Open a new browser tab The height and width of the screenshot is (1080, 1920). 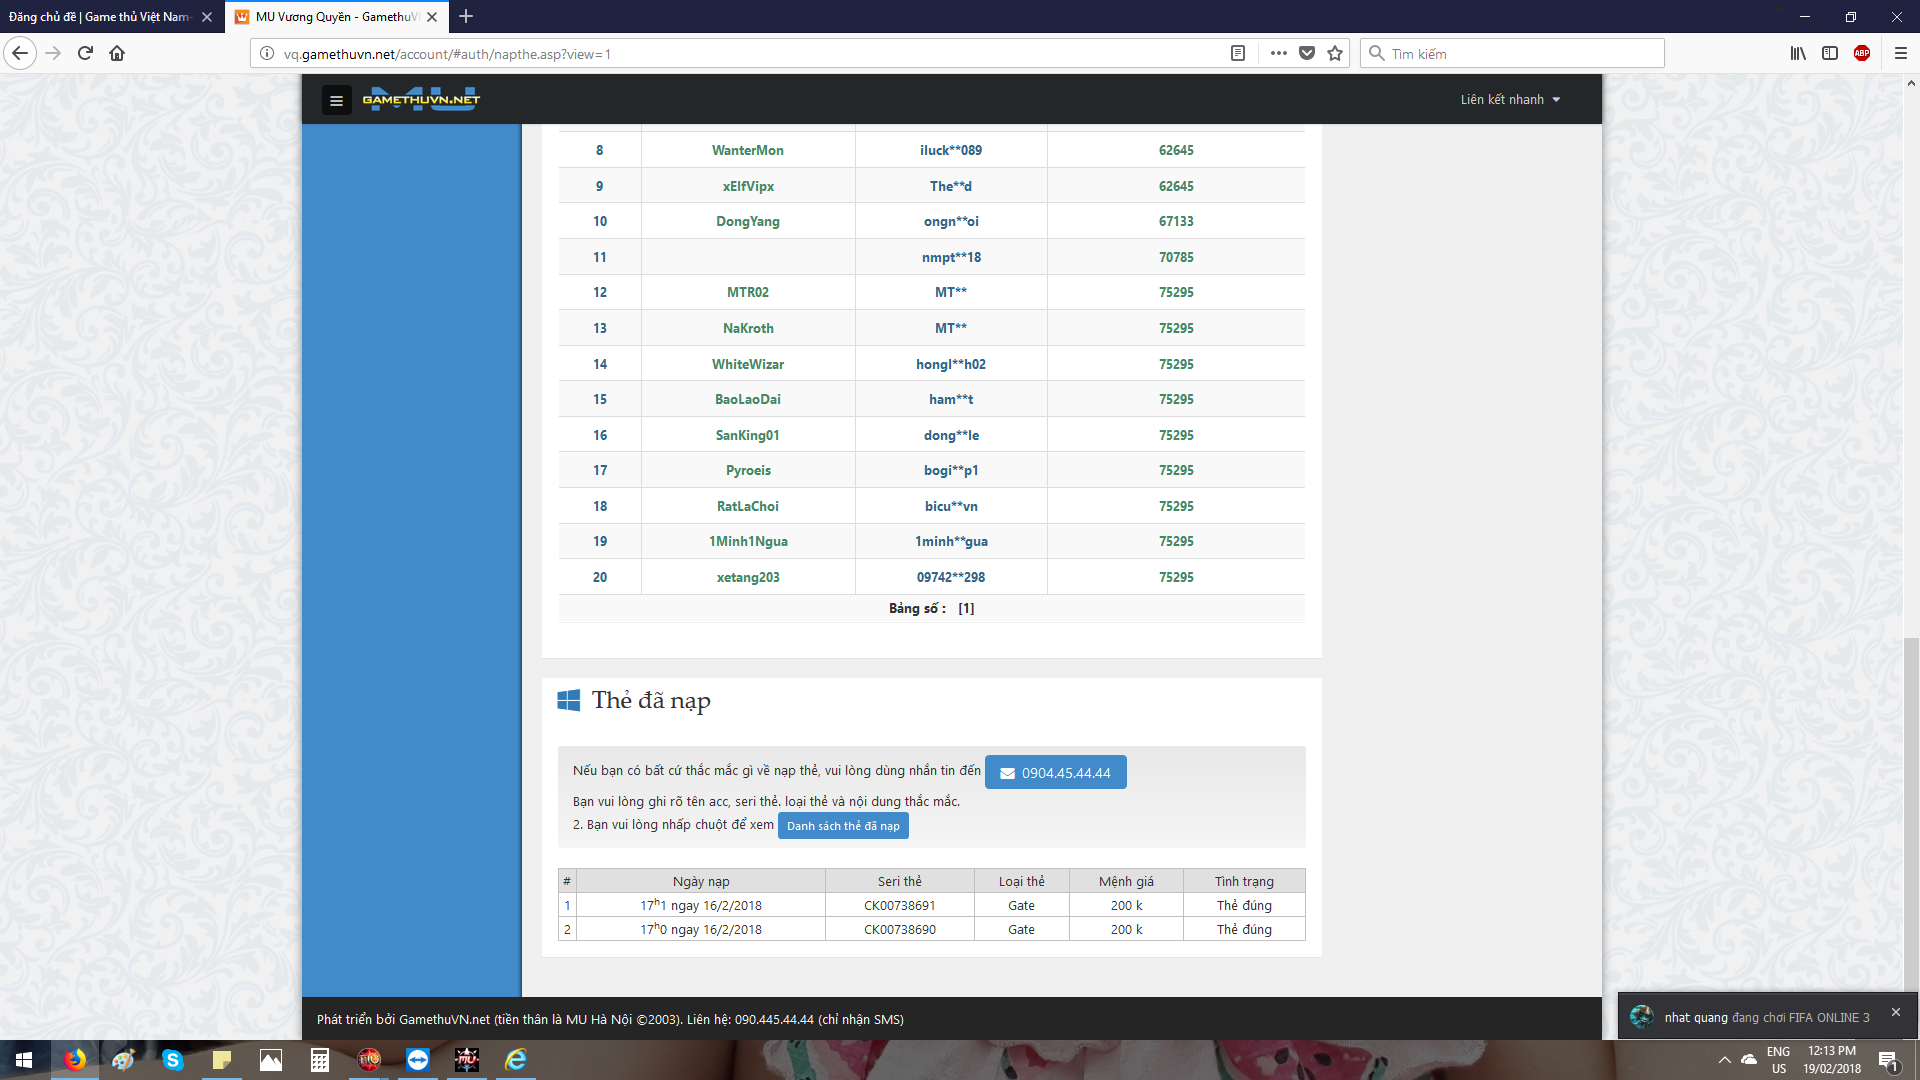(x=466, y=17)
